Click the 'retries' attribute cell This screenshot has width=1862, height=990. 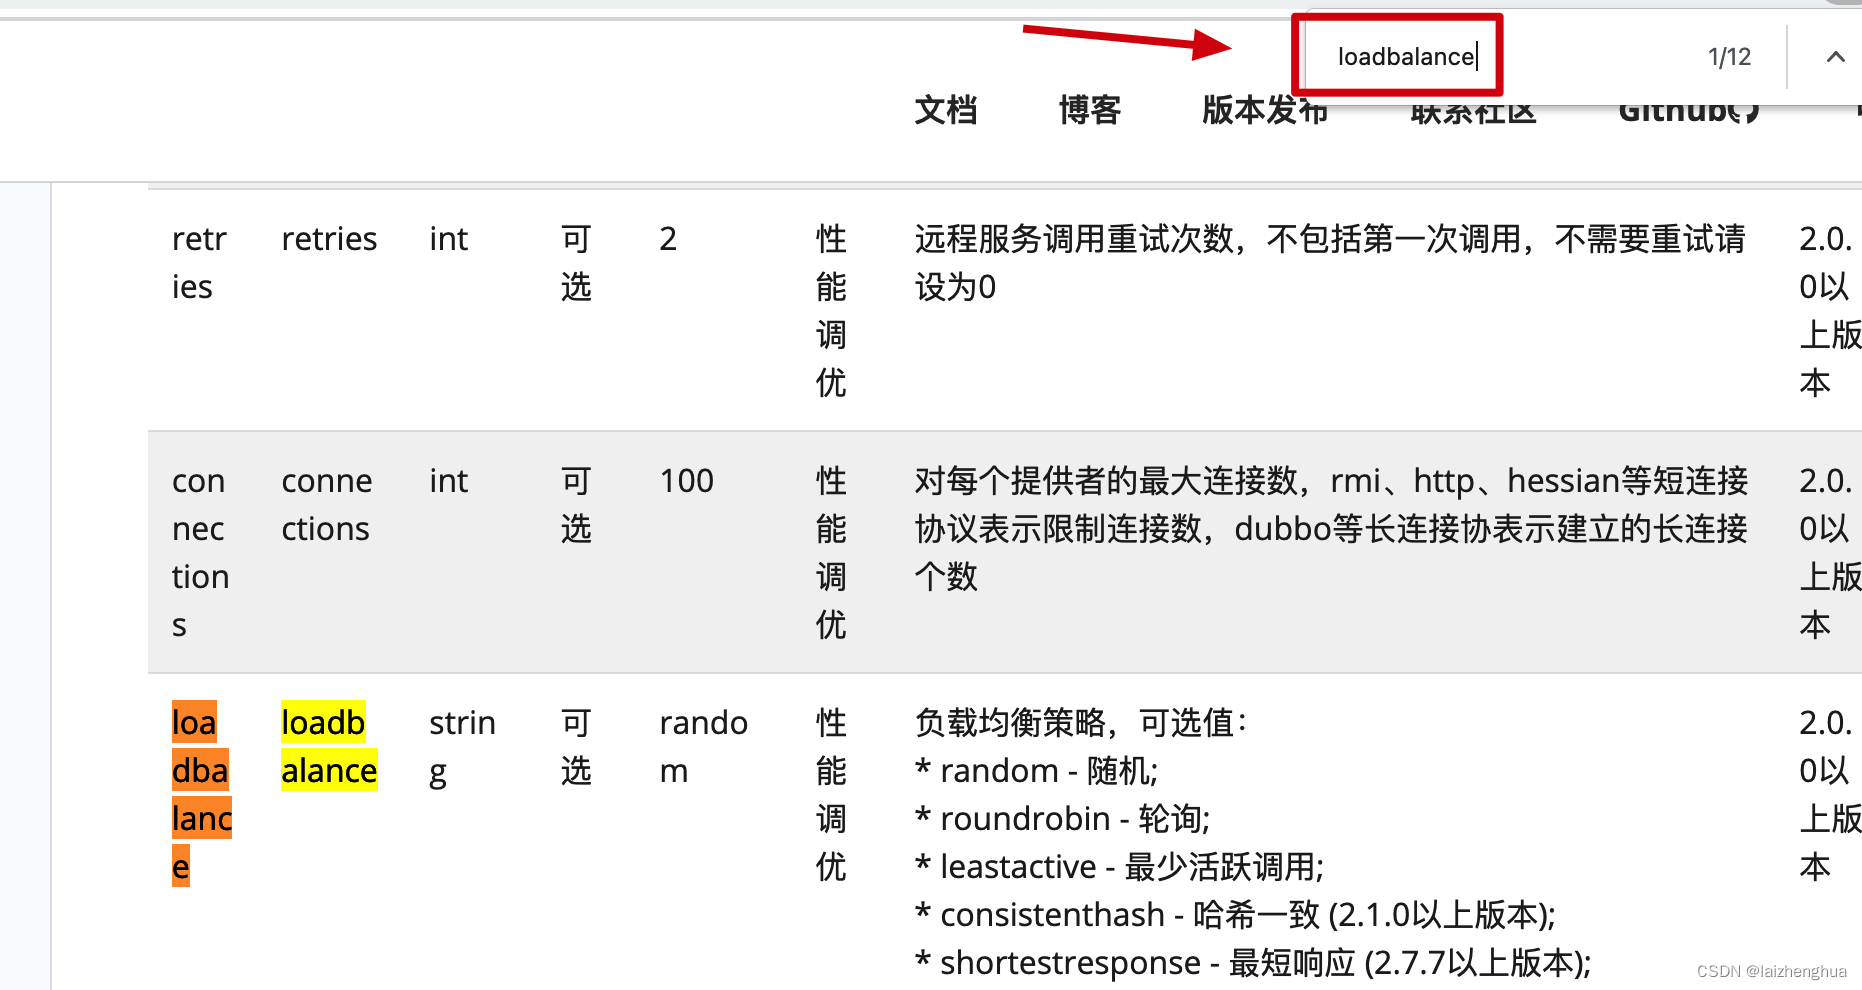[x=329, y=239]
